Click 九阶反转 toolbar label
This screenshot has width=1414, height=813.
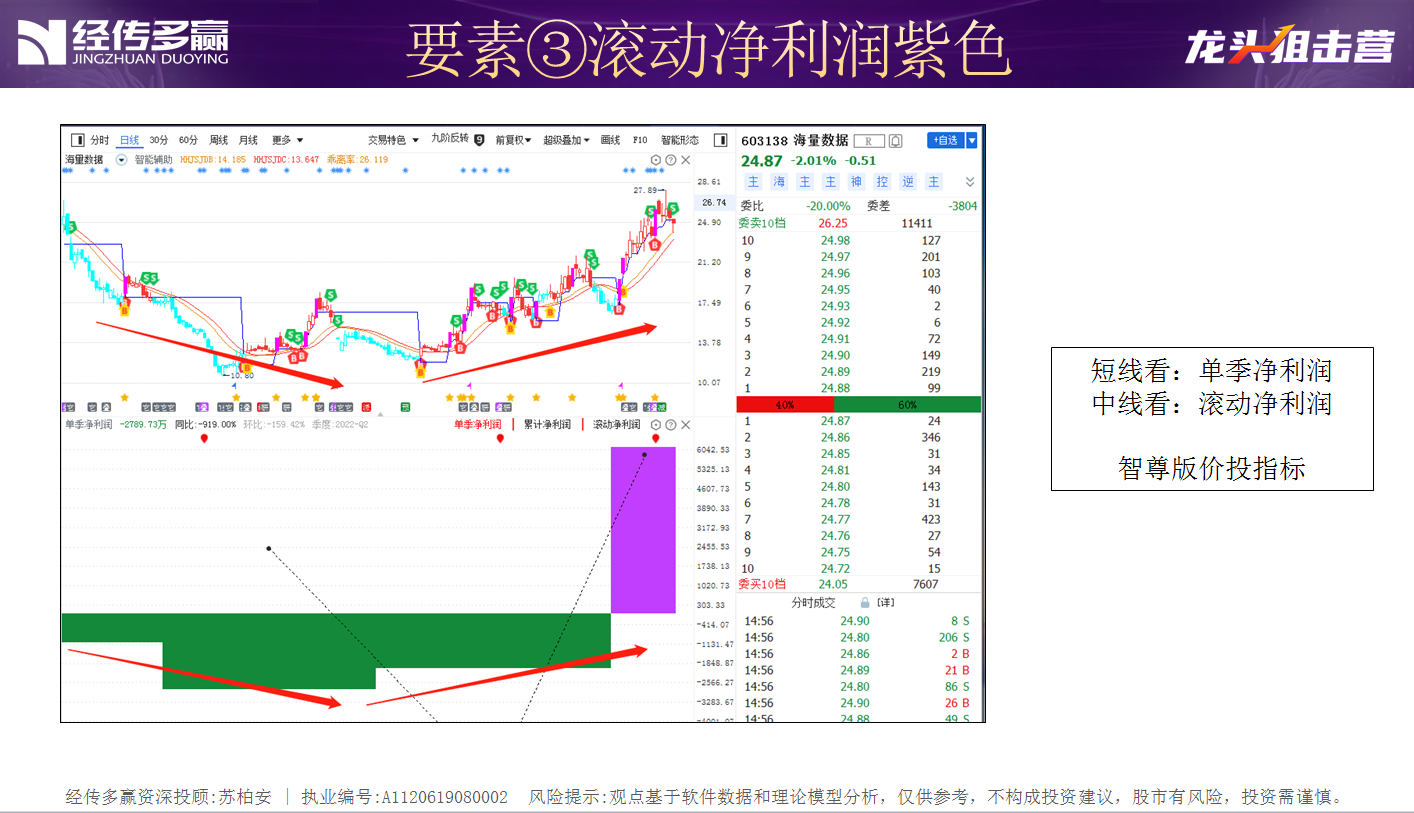coord(450,139)
